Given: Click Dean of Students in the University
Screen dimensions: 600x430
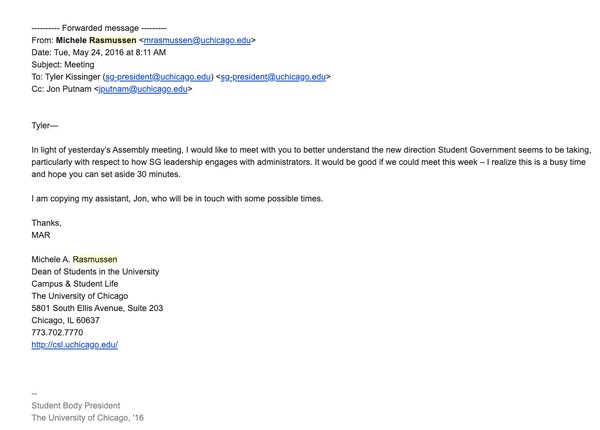Looking at the screenshot, I should [x=95, y=272].
